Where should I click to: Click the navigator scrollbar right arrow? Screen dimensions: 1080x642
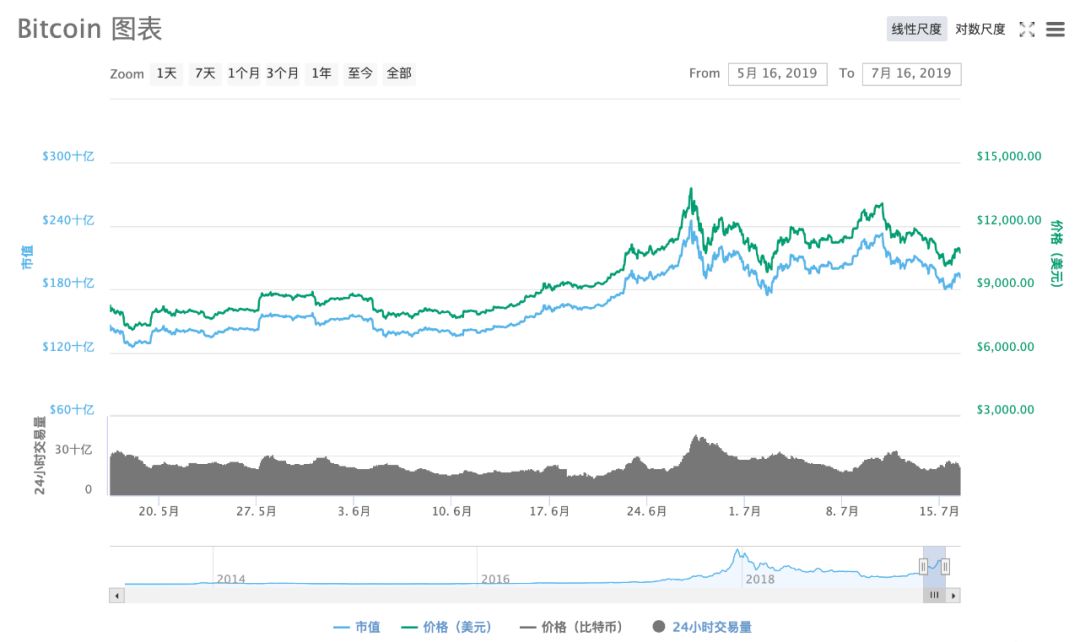[953, 595]
